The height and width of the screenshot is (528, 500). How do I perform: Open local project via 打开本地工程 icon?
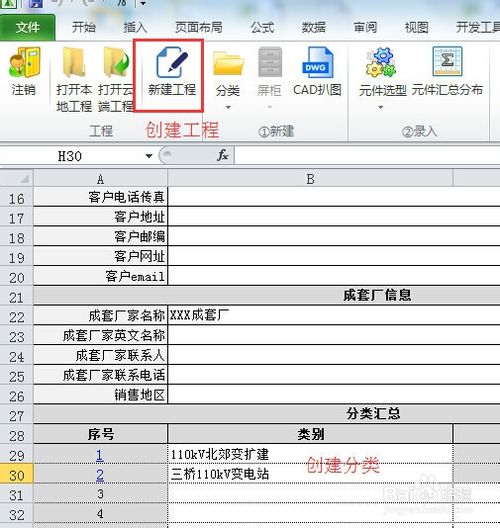tap(74, 62)
